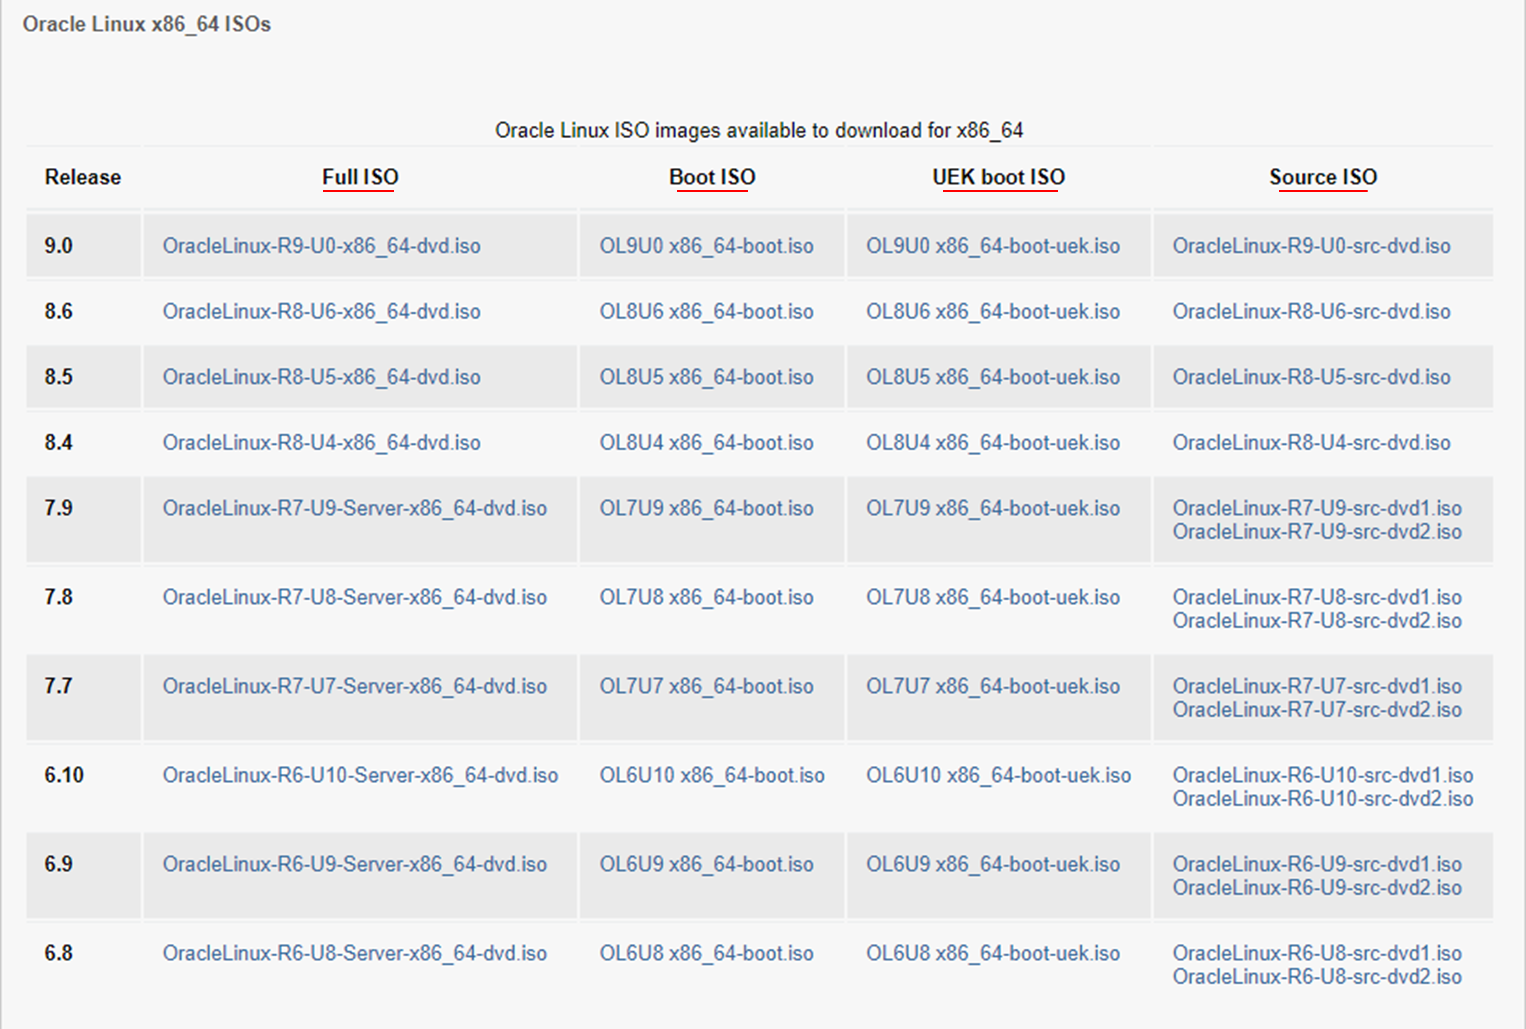Download OracleLinux-R7-U7-src-dvd1.iso
1526x1029 pixels.
pyautogui.click(x=1317, y=686)
